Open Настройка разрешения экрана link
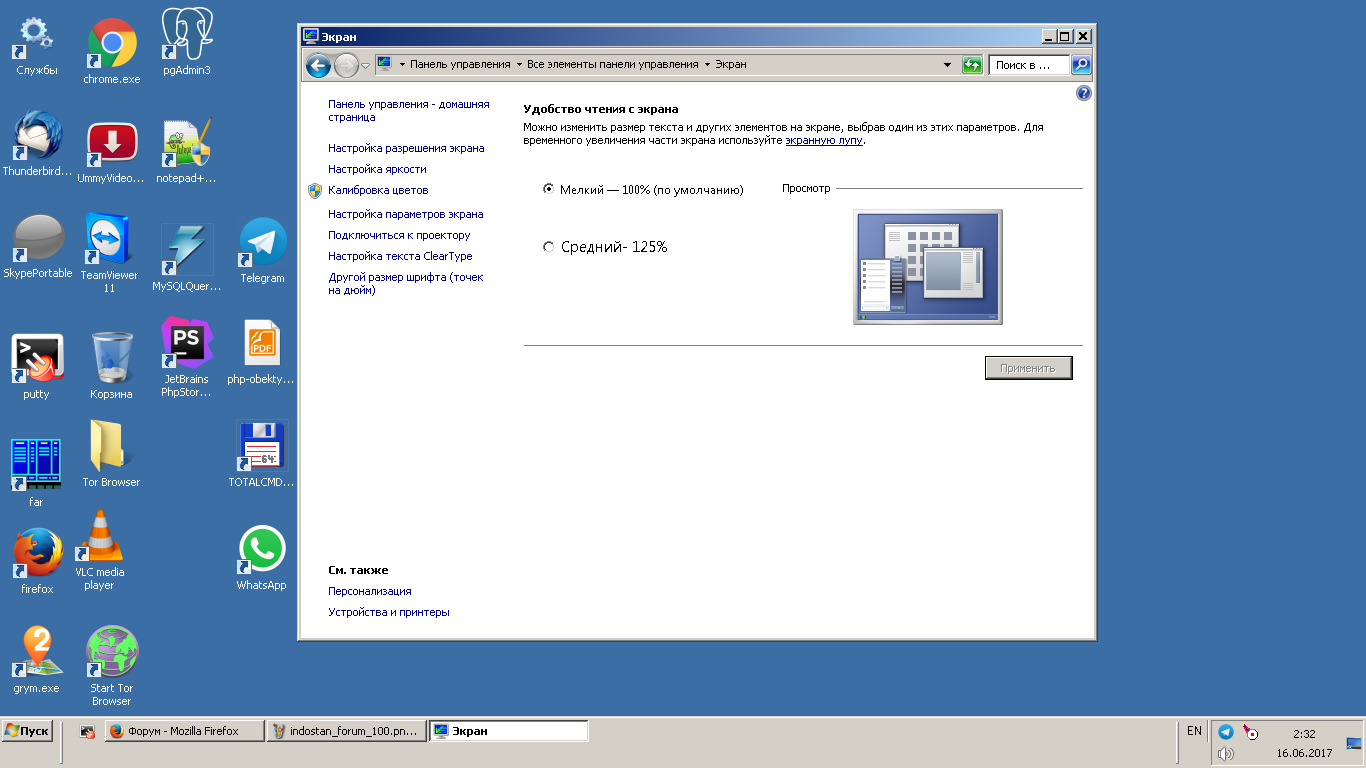The width and height of the screenshot is (1366, 768). click(406, 148)
